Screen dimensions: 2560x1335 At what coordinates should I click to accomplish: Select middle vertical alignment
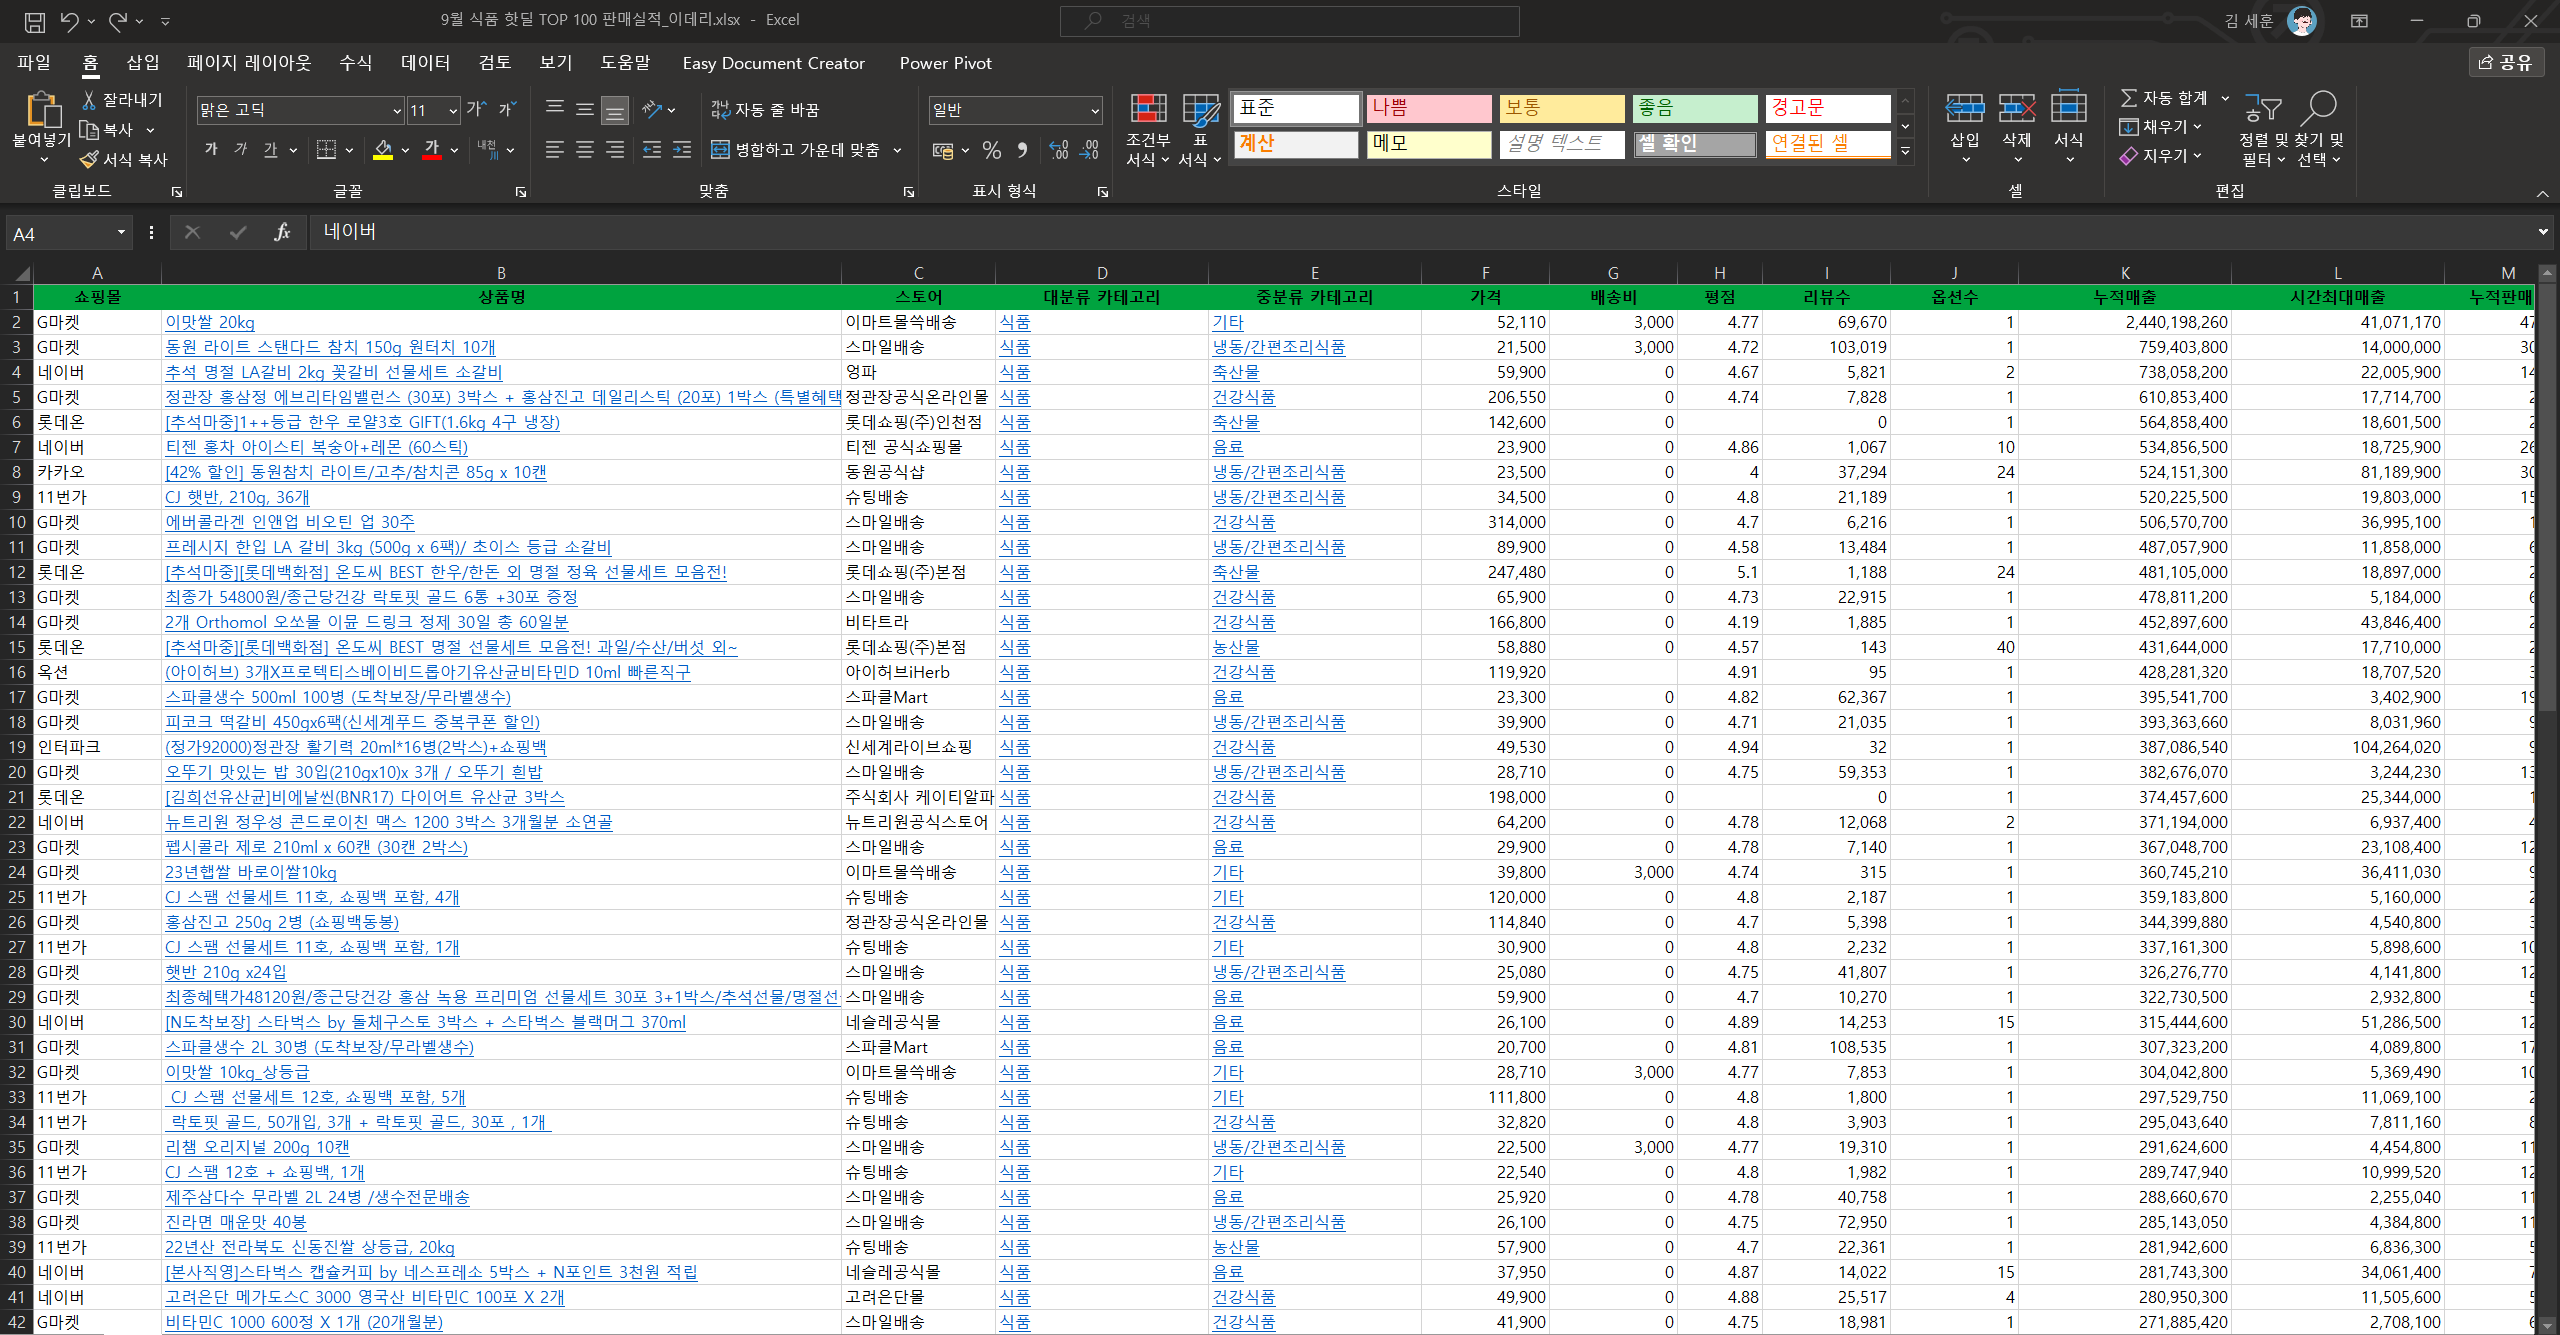pos(585,109)
